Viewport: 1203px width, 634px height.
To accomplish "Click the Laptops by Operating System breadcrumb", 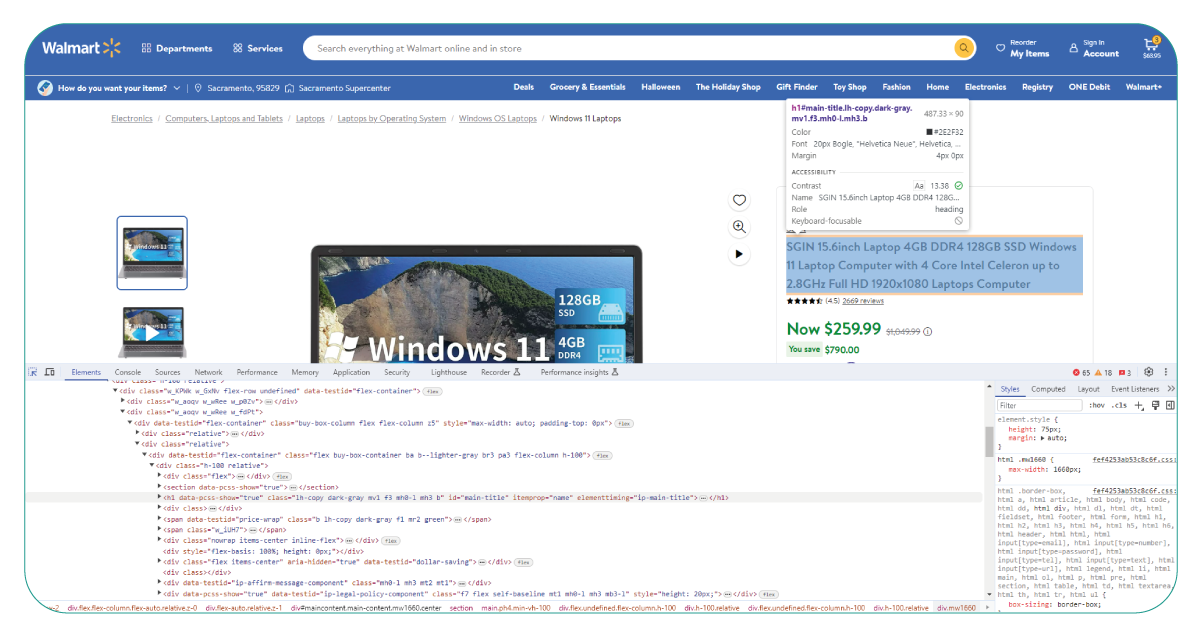I will point(392,118).
